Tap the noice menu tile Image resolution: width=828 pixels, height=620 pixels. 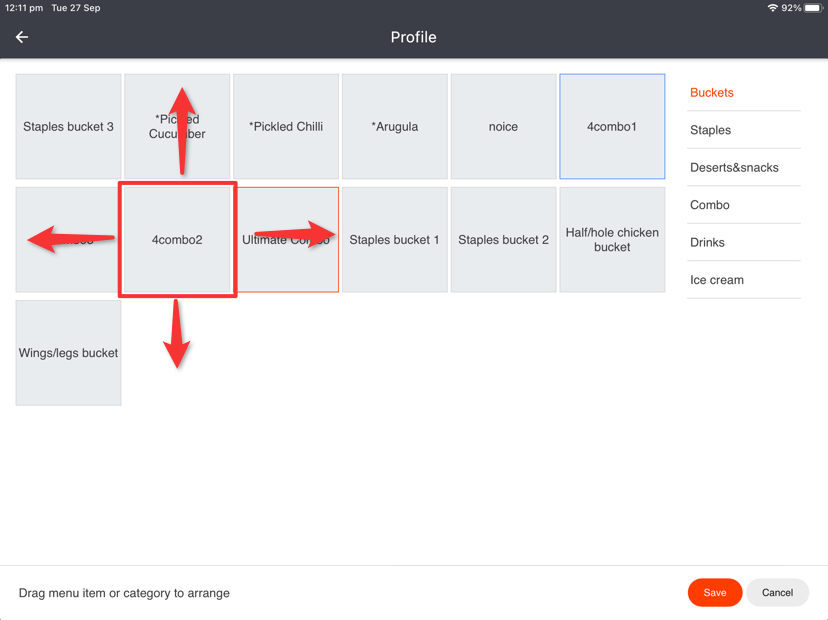coord(503,127)
